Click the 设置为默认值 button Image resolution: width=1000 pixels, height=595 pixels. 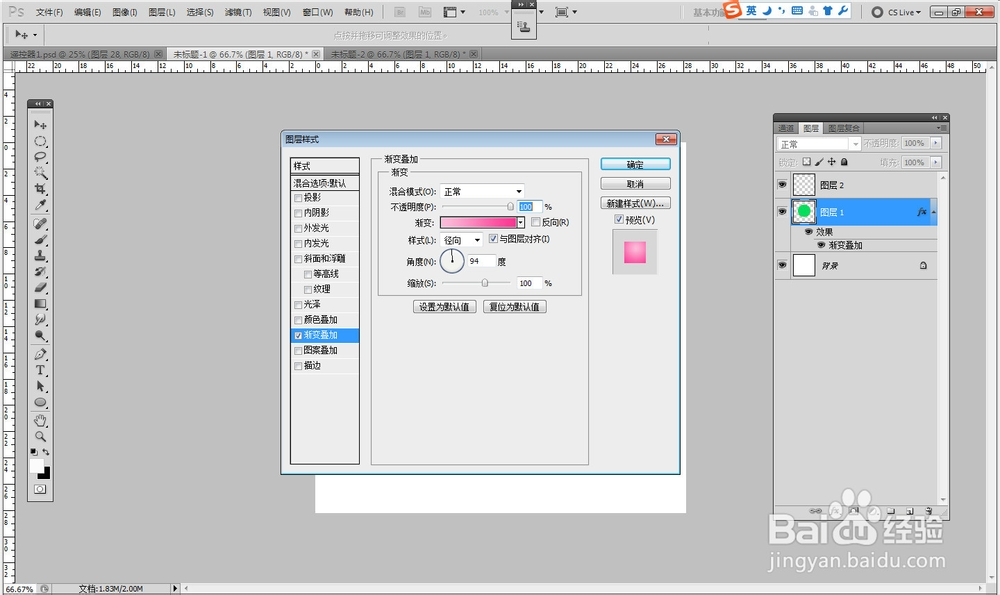[445, 307]
